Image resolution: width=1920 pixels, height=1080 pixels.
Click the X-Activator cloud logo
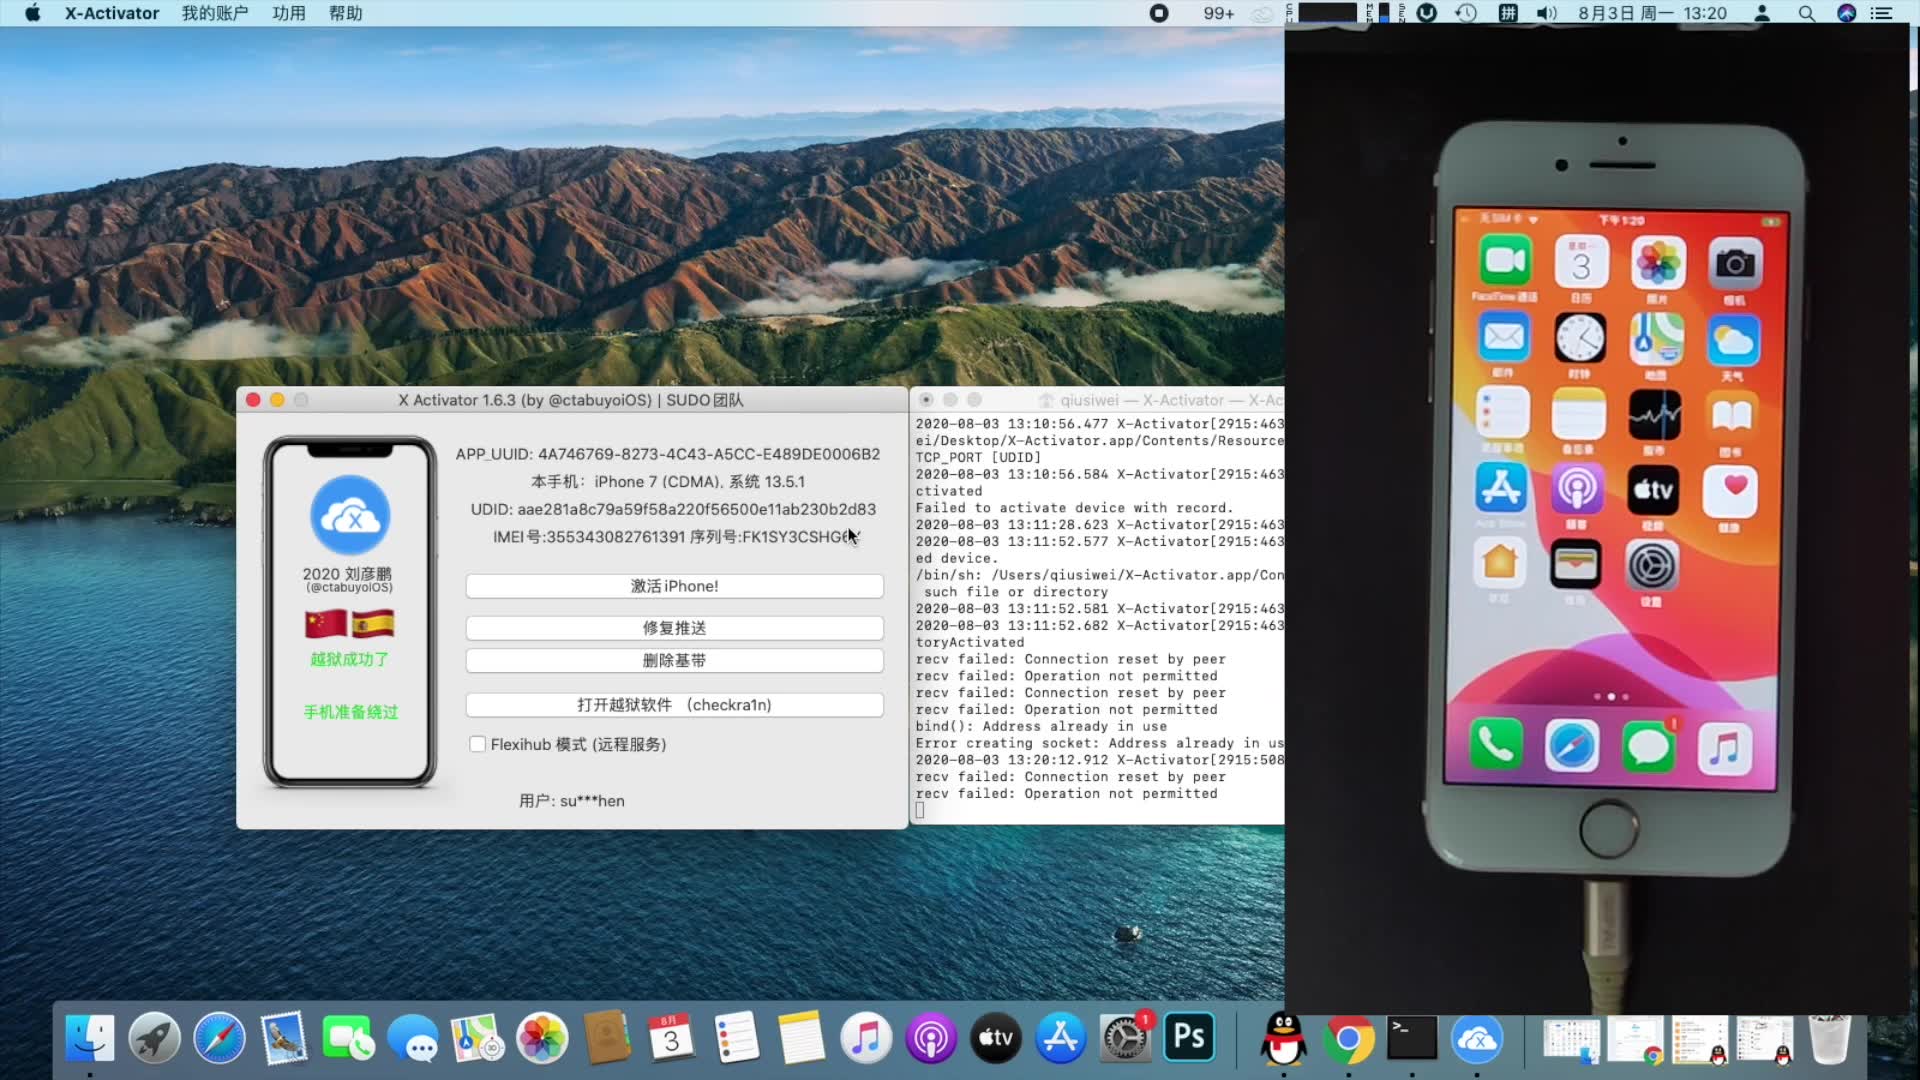(x=350, y=515)
